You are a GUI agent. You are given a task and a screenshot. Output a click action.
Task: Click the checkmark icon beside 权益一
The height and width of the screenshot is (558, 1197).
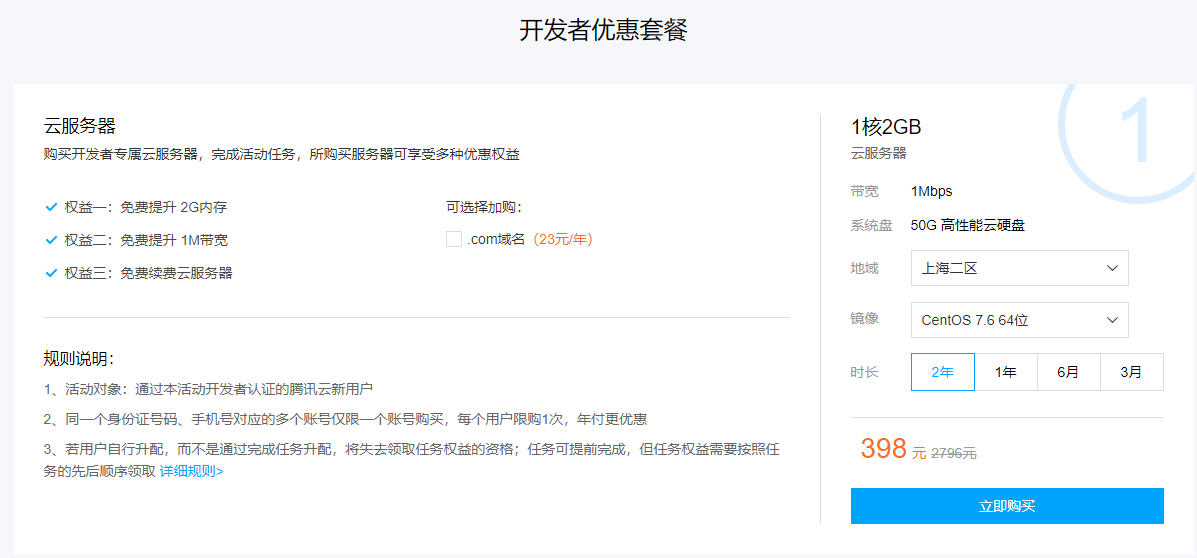[x=51, y=207]
